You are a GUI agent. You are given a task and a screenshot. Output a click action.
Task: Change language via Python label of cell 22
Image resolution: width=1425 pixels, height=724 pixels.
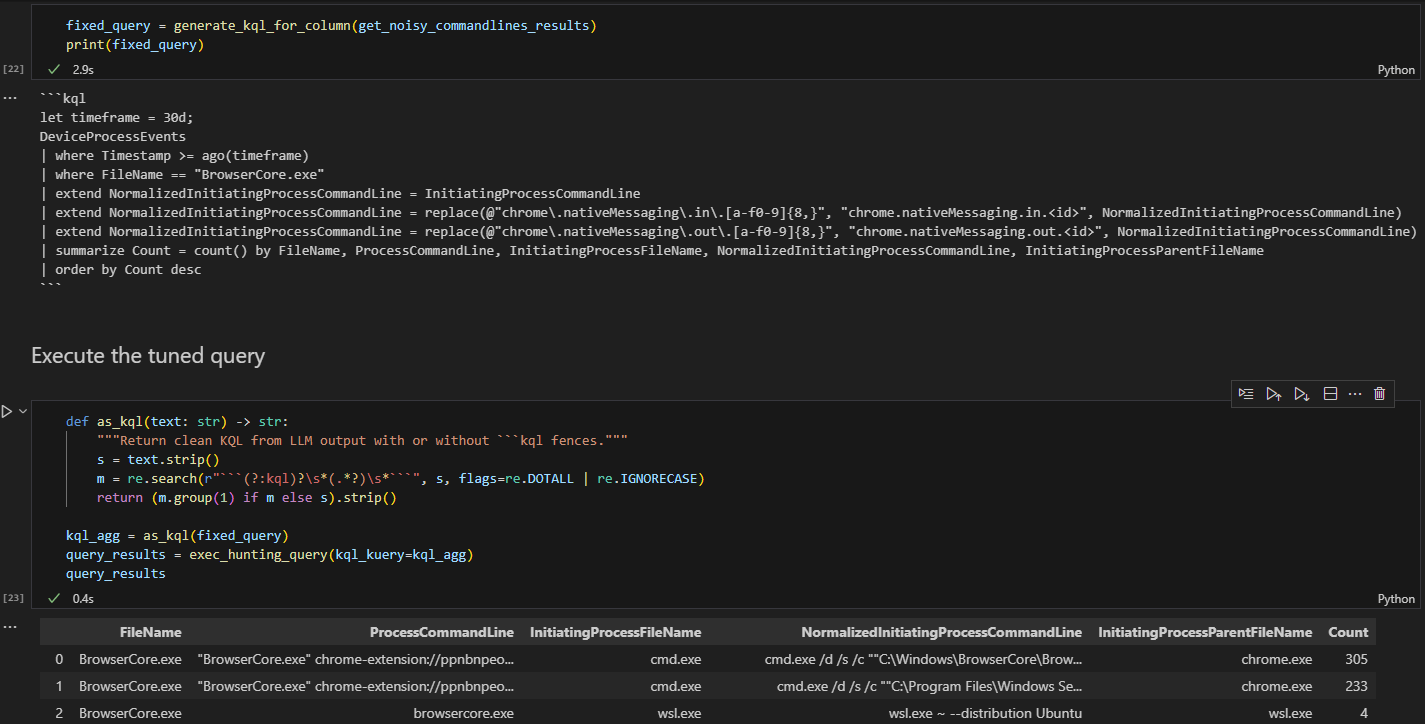[1396, 70]
